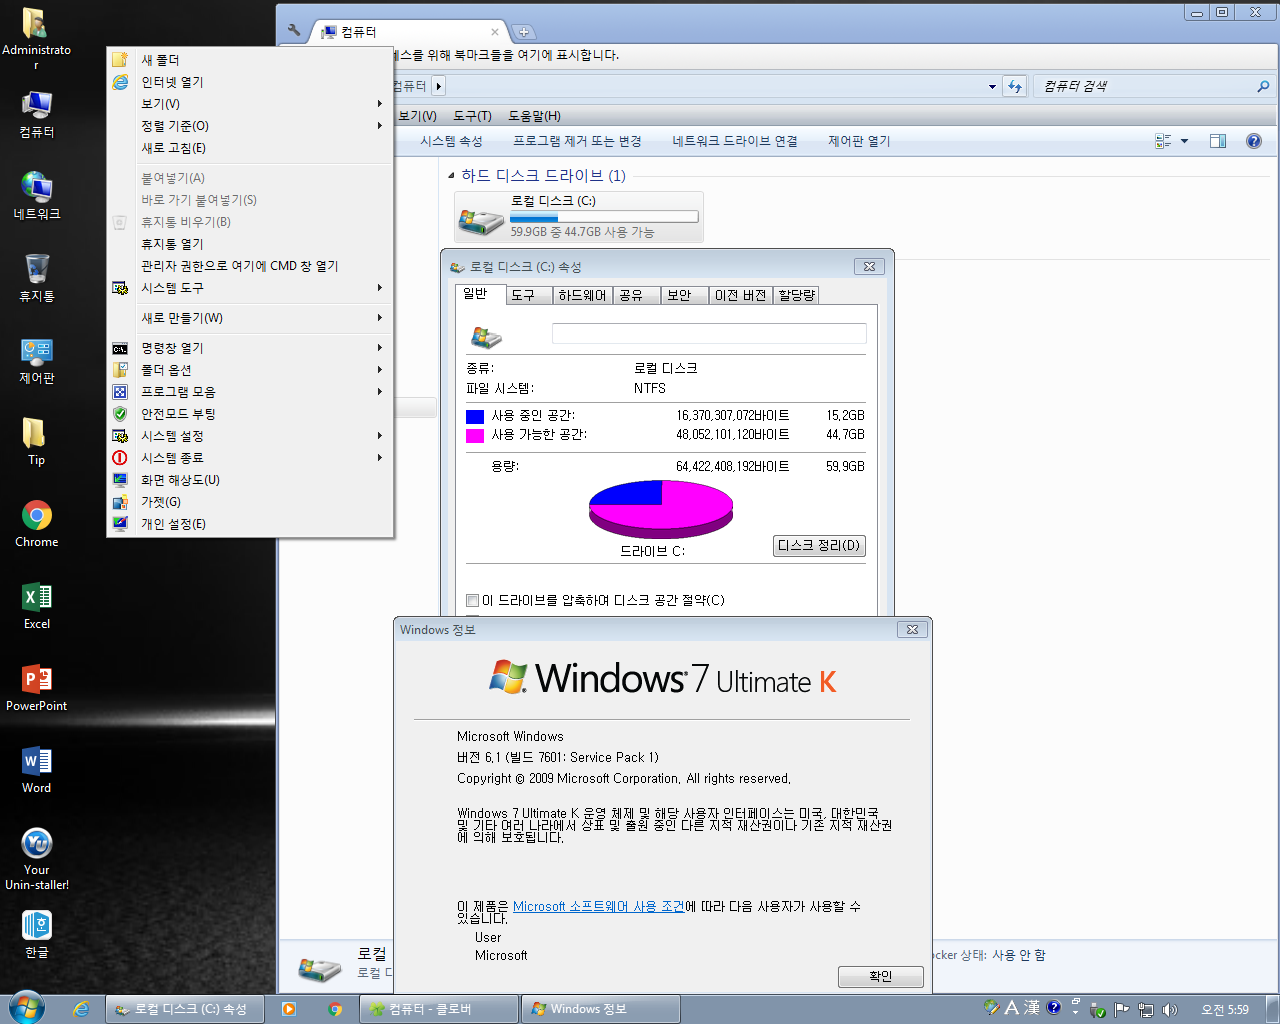Choose 개인 설정(E) menu entry
Viewport: 1280px width, 1024px height.
[250, 524]
